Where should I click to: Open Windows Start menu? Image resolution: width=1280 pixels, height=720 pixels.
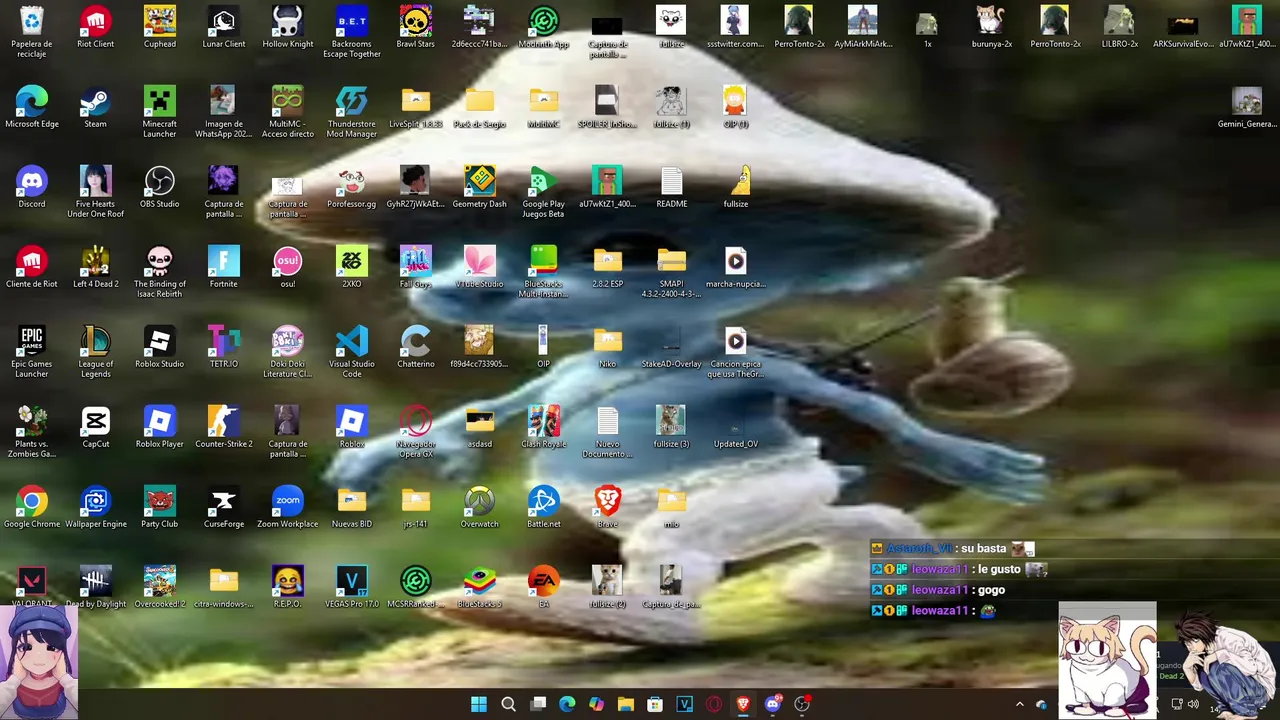coord(479,704)
